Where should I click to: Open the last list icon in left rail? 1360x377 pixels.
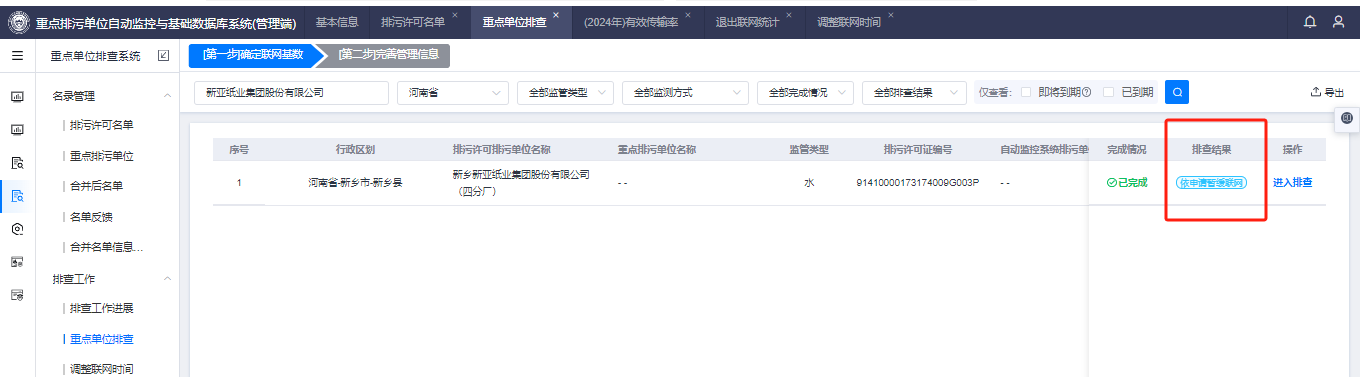(17, 295)
